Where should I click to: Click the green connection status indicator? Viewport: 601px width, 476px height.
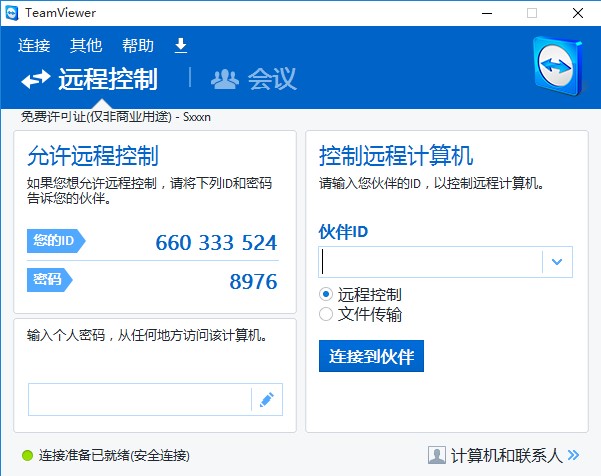pos(28,455)
